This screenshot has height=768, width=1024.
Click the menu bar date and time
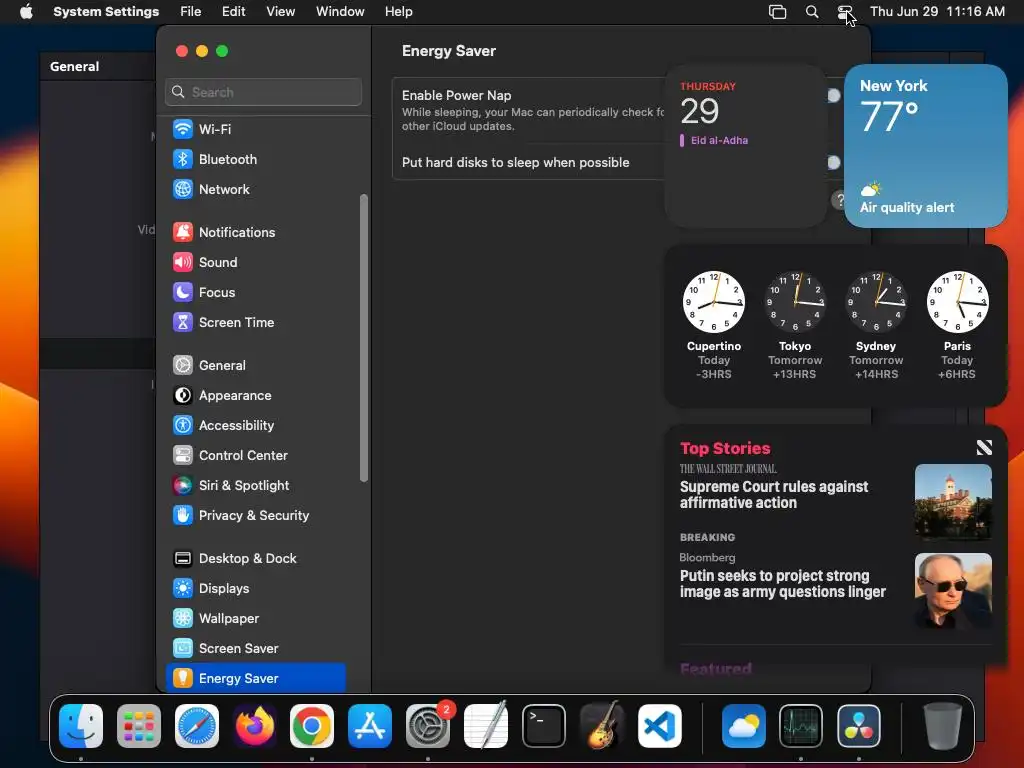(x=937, y=12)
